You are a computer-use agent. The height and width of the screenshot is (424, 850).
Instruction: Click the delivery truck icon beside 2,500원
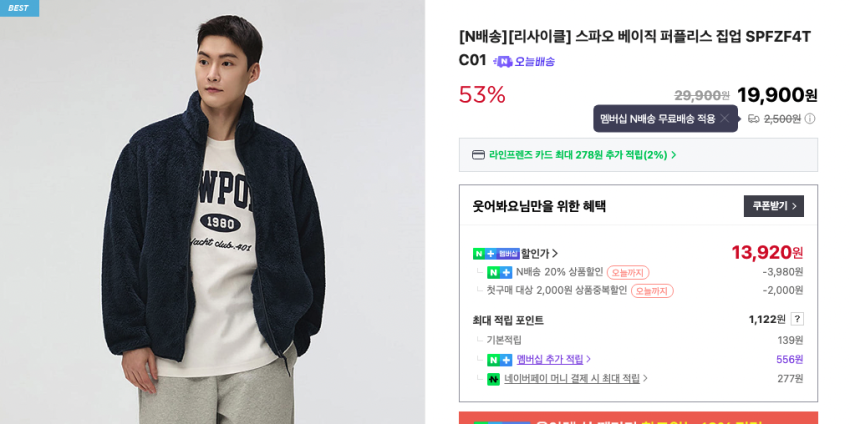(x=753, y=119)
